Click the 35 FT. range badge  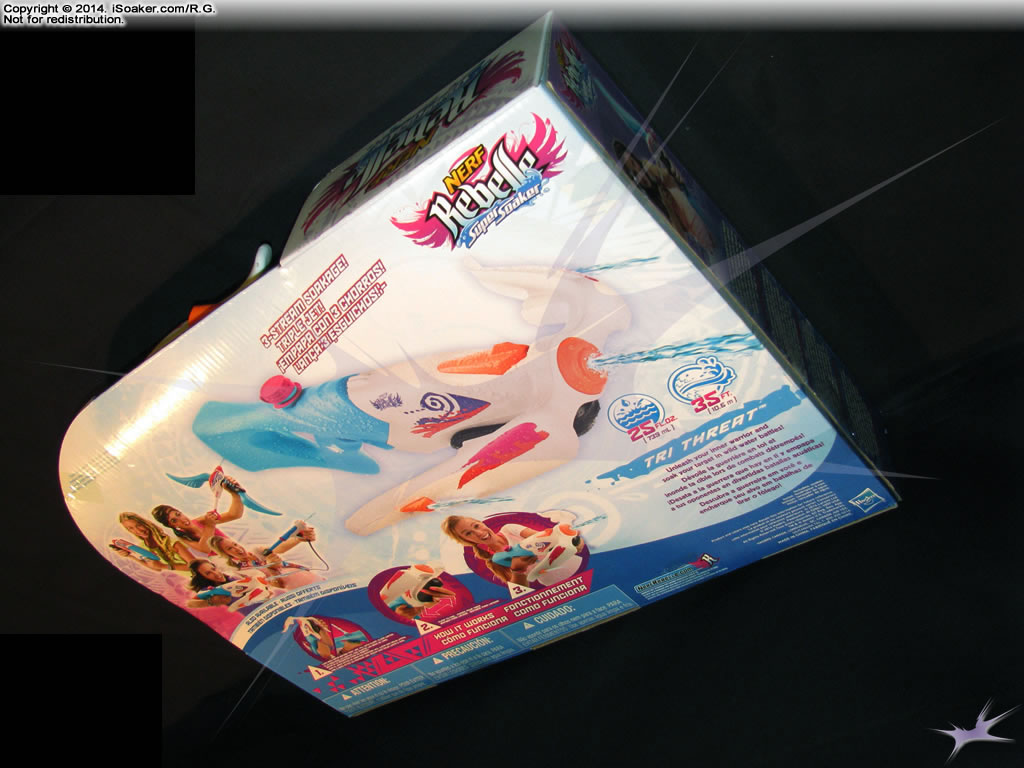[x=702, y=387]
